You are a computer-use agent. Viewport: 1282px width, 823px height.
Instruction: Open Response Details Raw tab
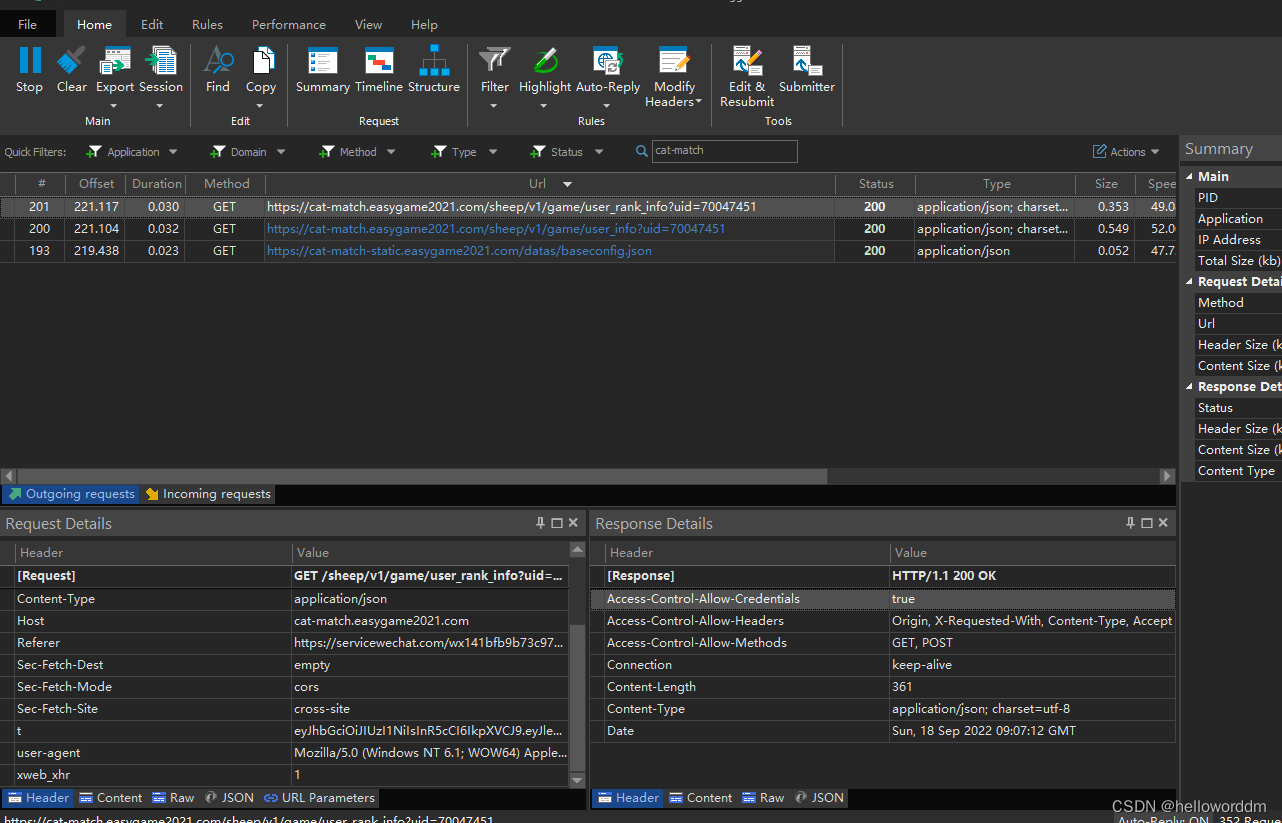coord(763,798)
